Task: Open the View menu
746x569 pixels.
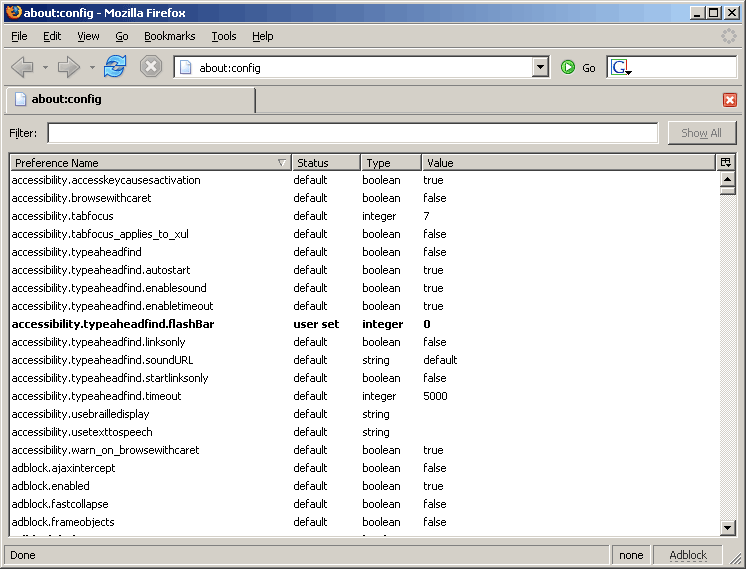Action: point(88,36)
